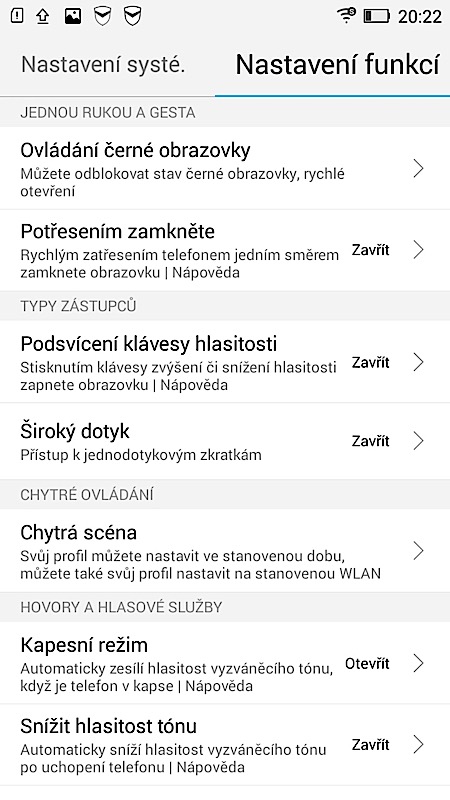Switch to Nastavení systé. tab
This screenshot has height=800, width=450.
point(103,65)
